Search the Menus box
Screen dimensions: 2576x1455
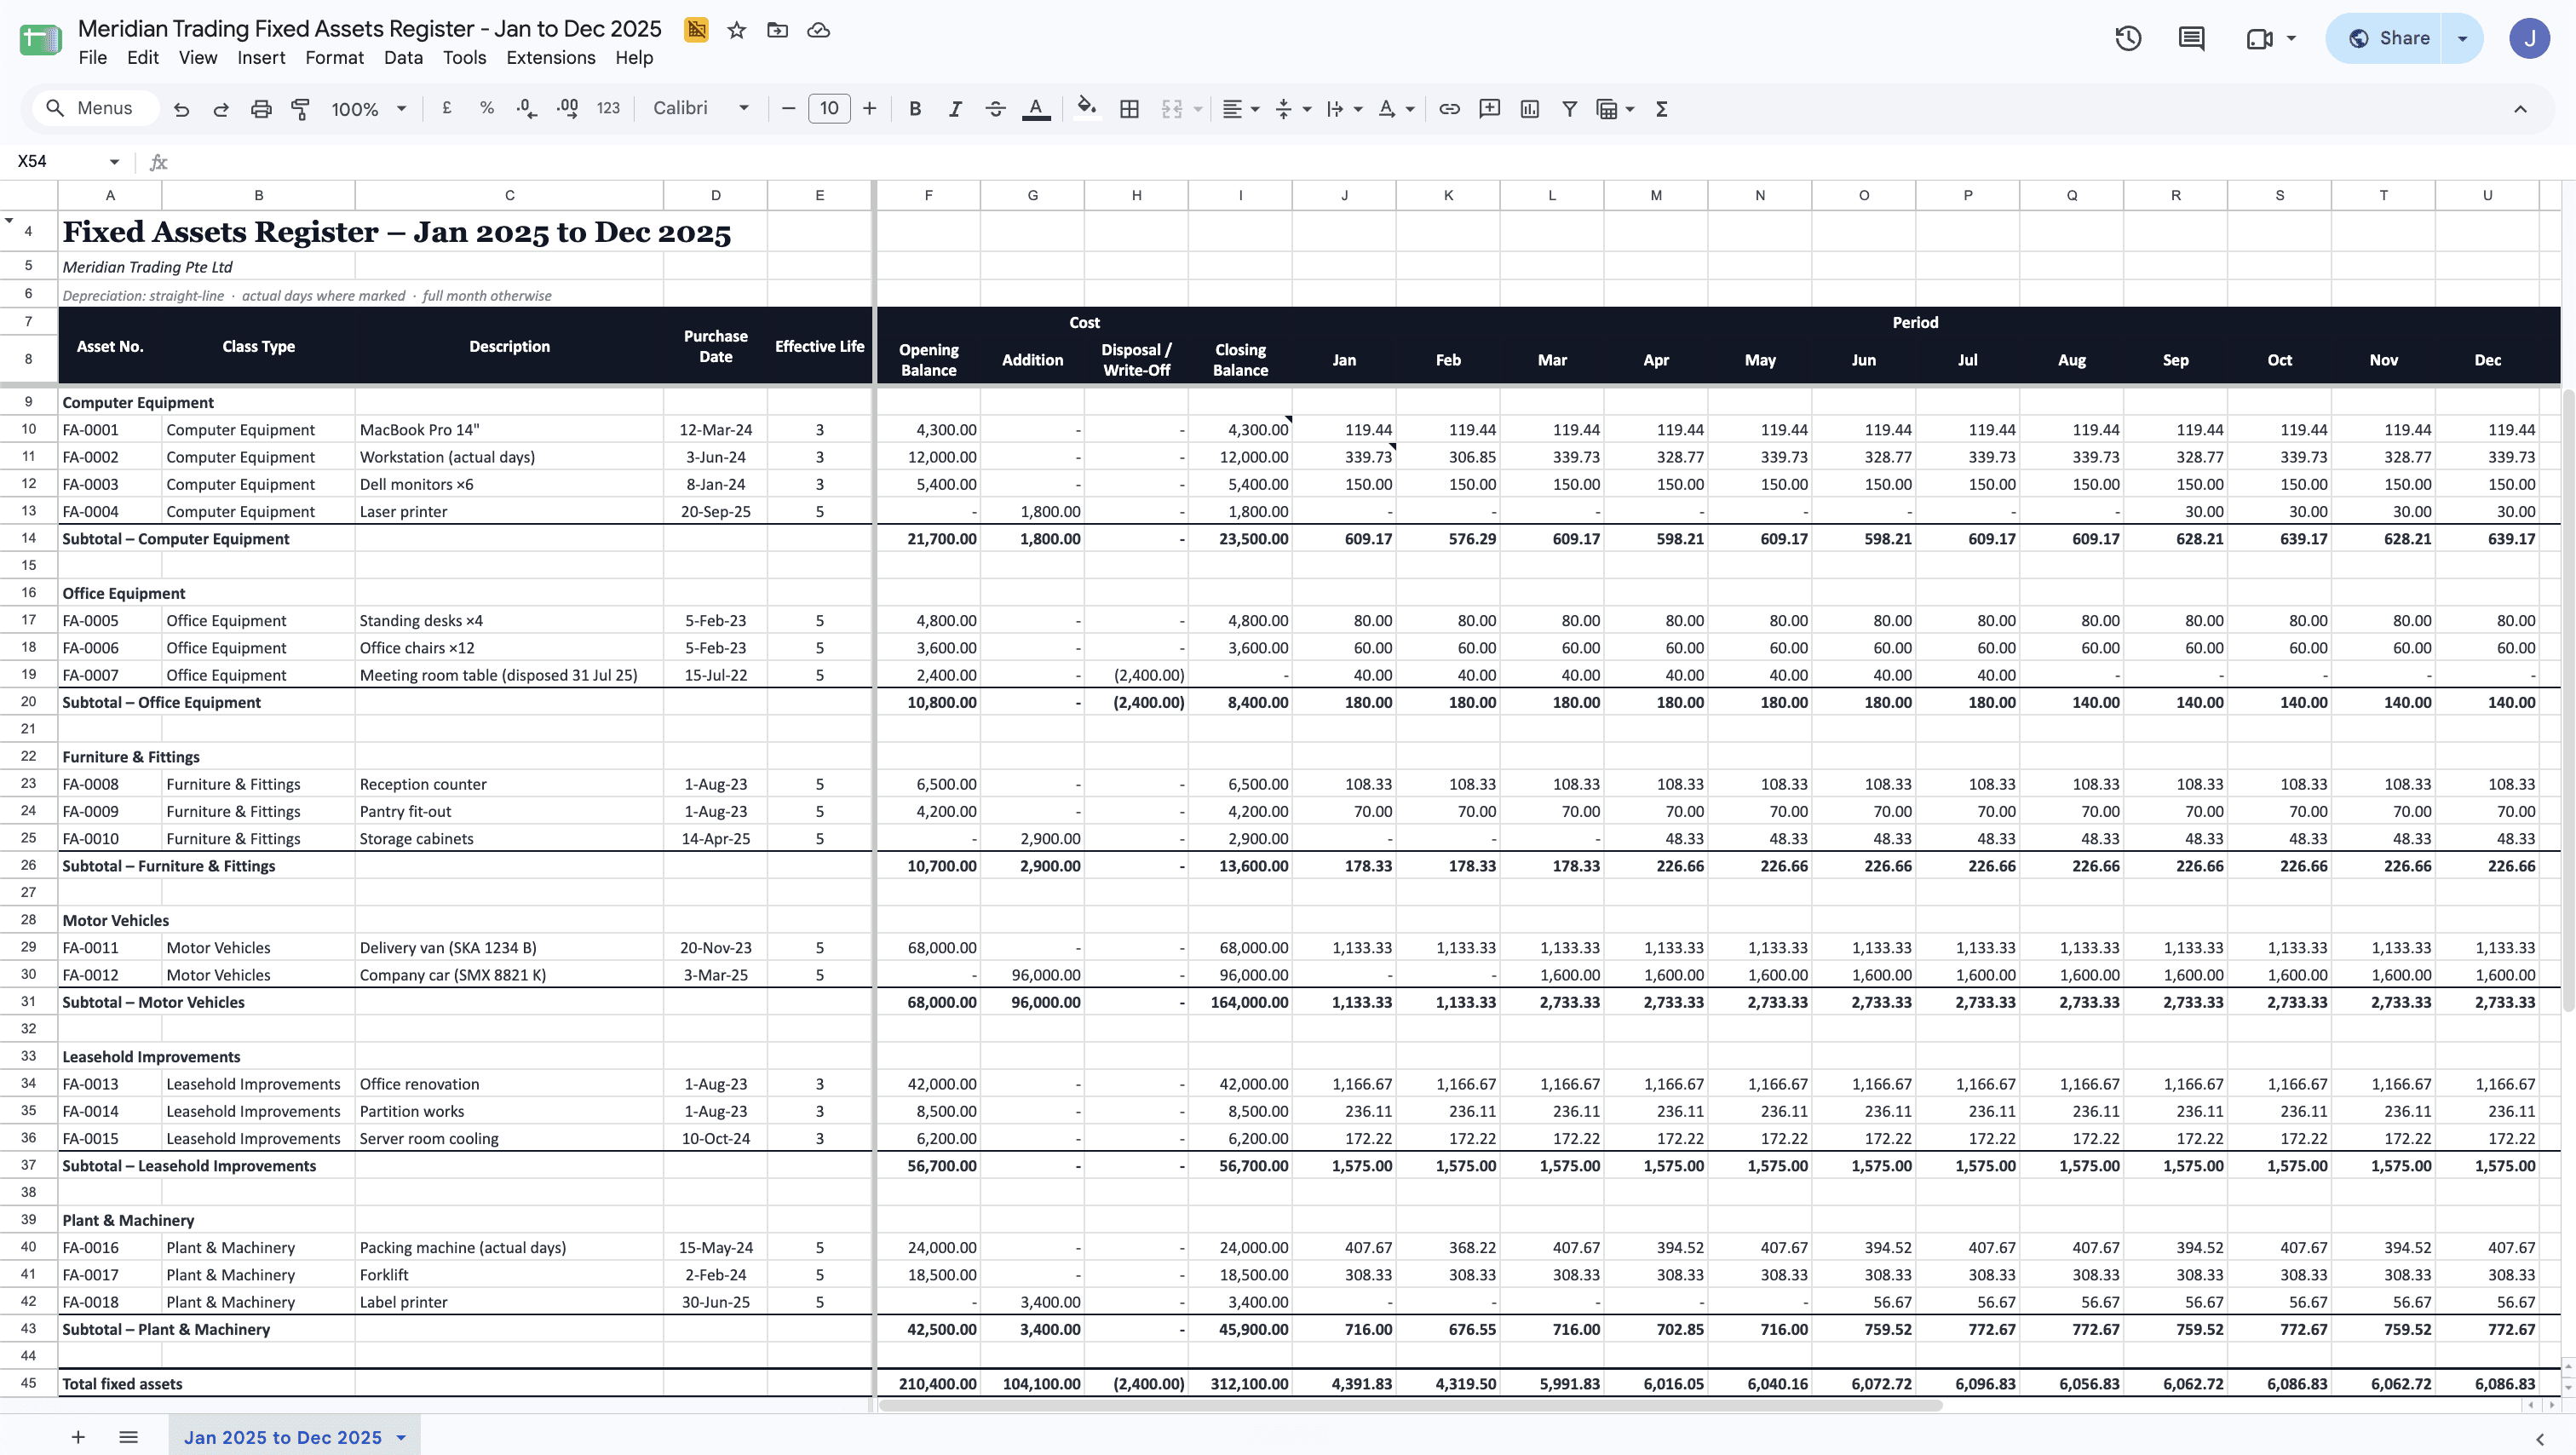point(95,108)
